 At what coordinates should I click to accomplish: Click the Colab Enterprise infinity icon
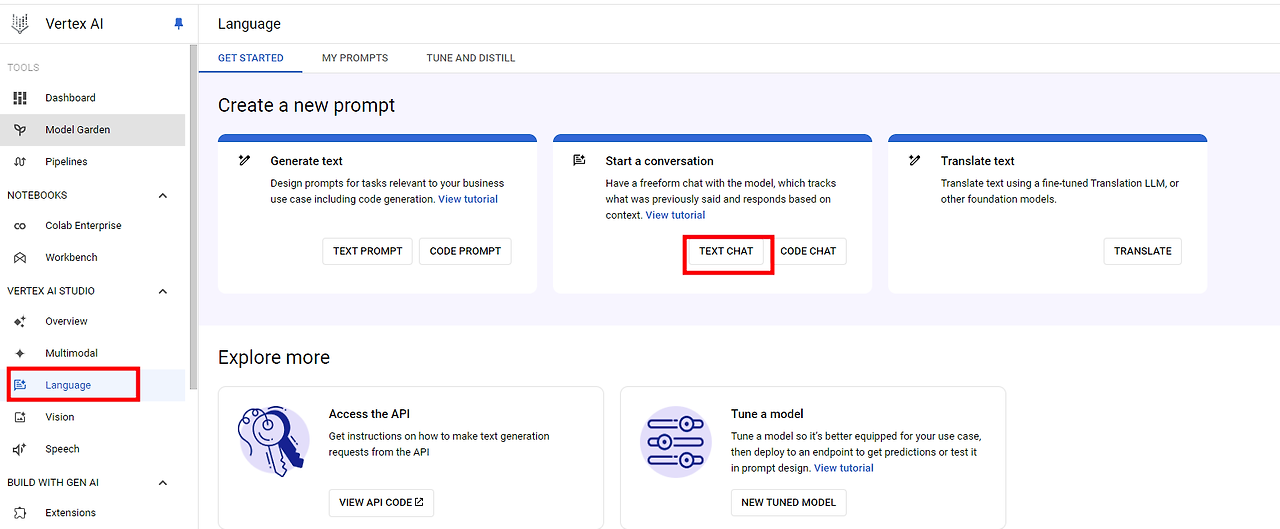click(20, 226)
